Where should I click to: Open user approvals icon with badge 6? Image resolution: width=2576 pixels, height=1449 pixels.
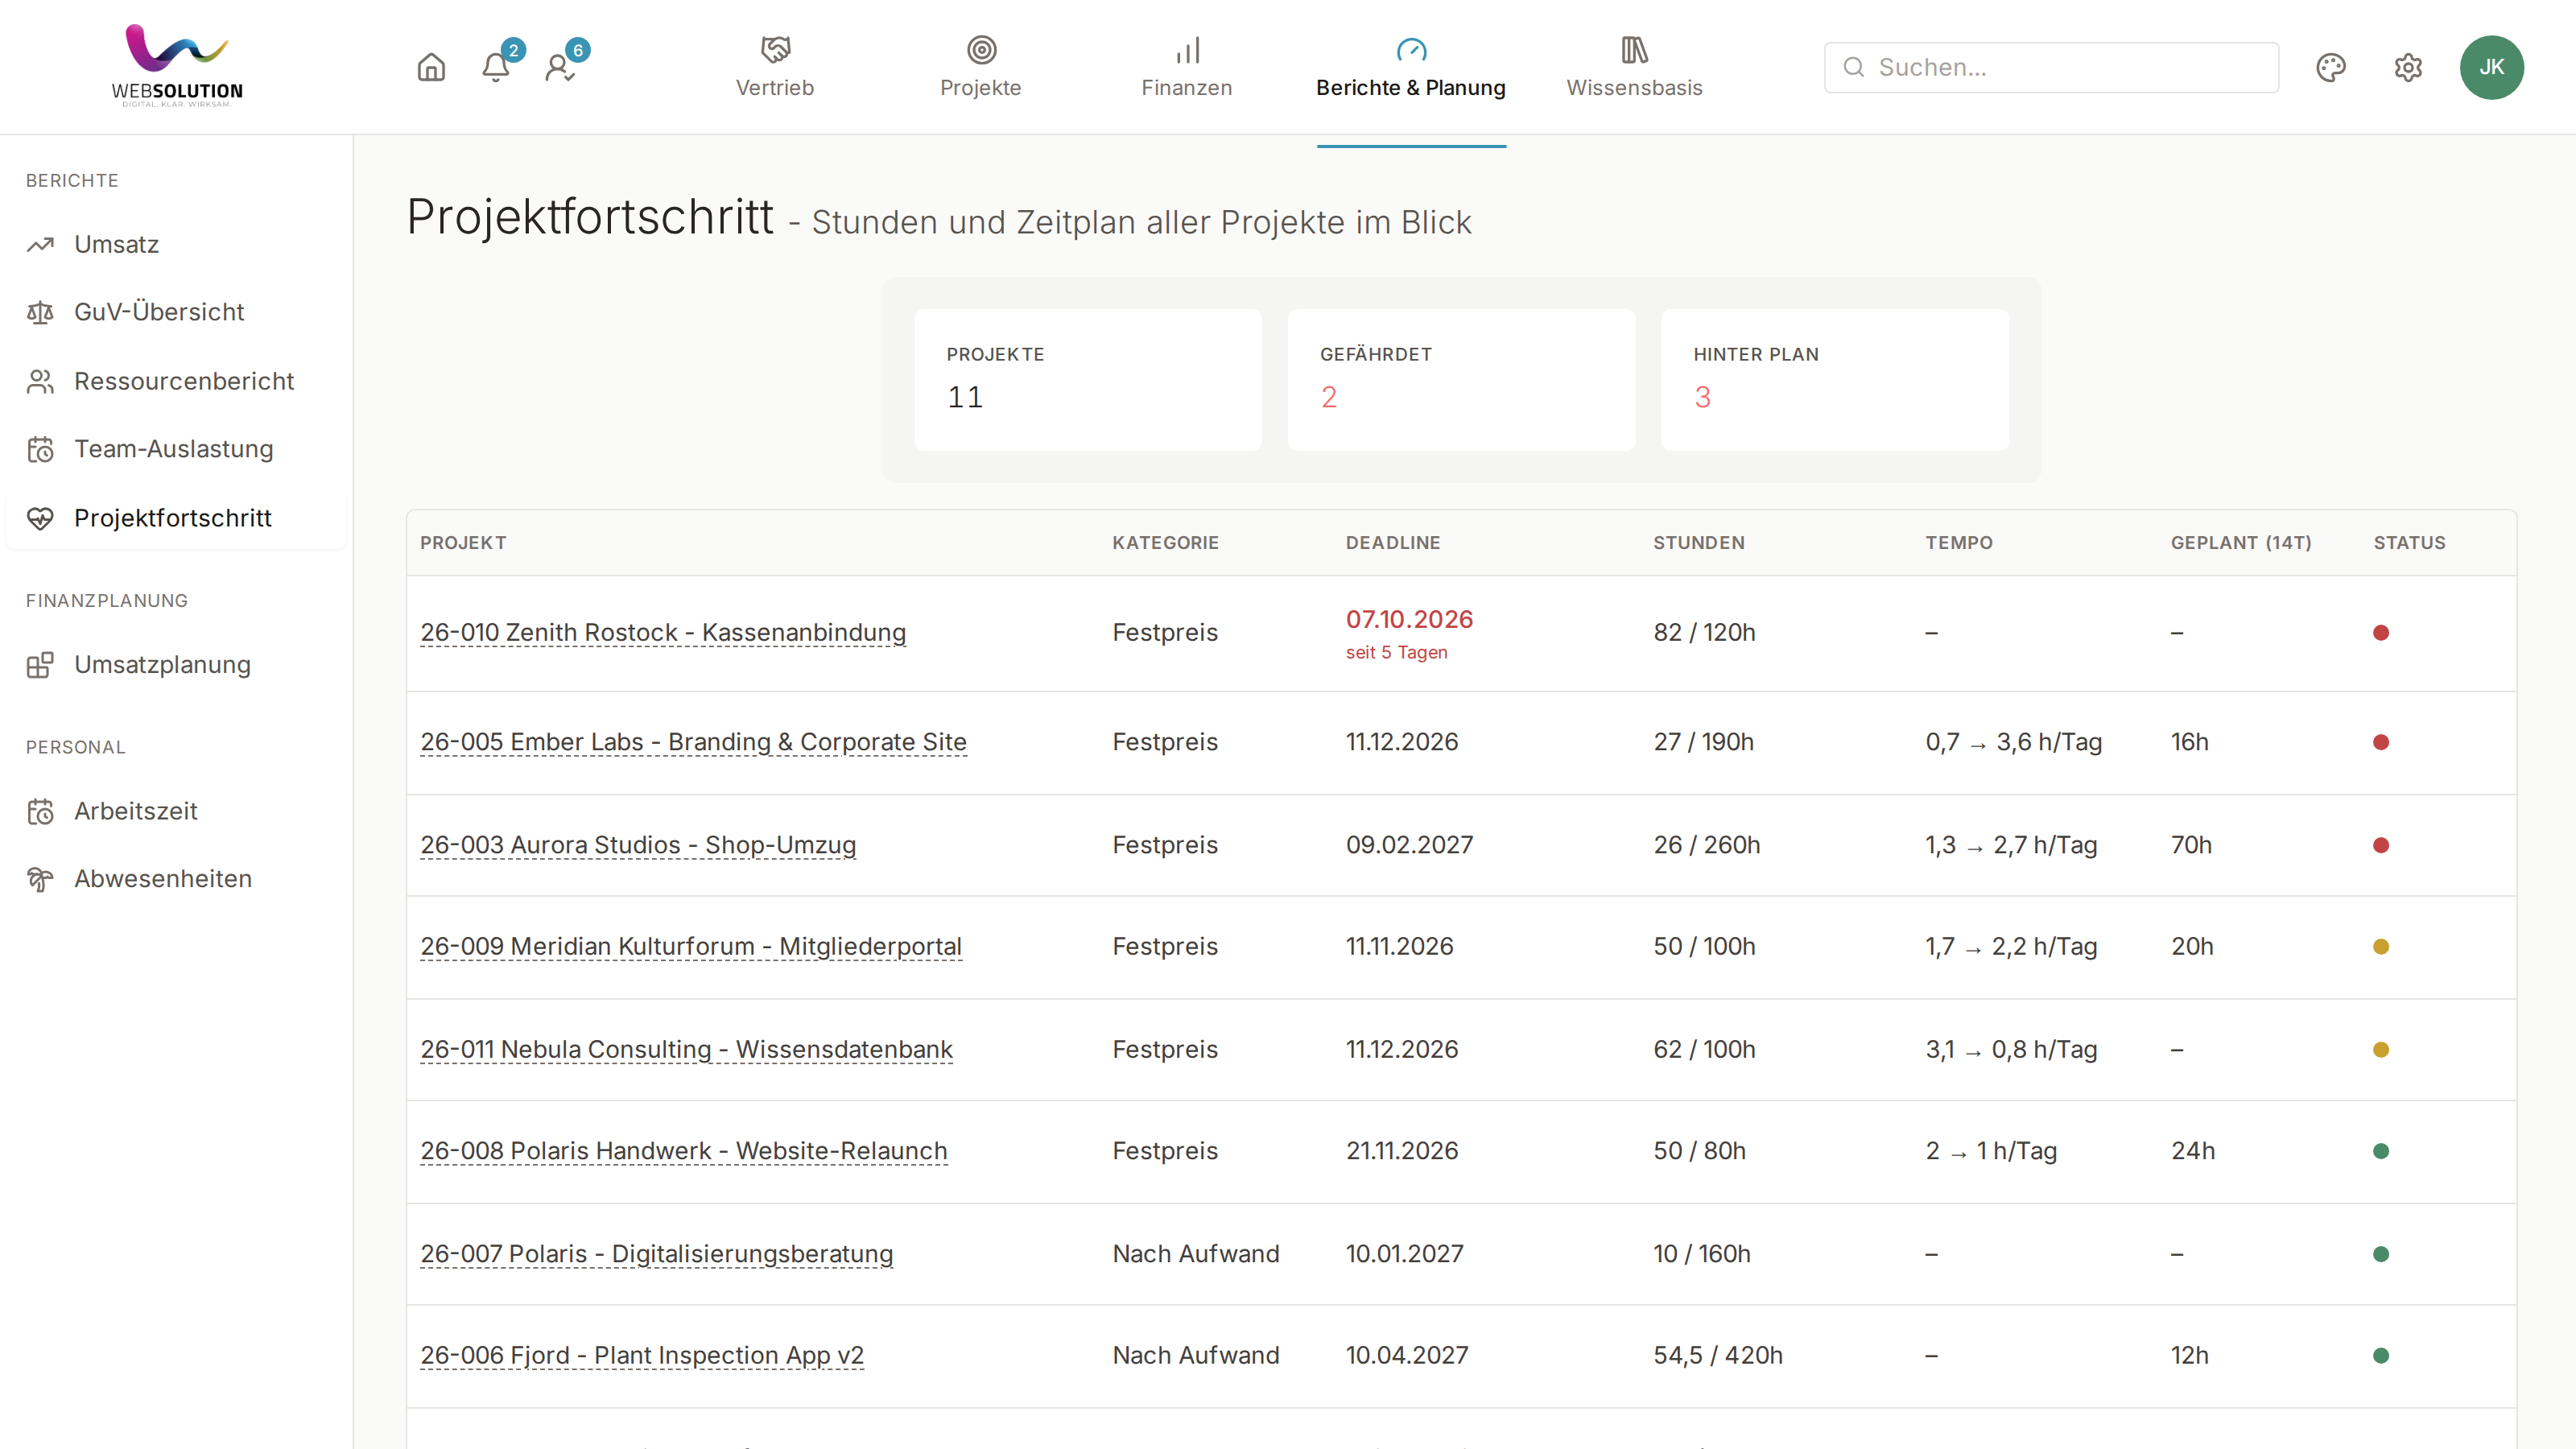pos(560,67)
